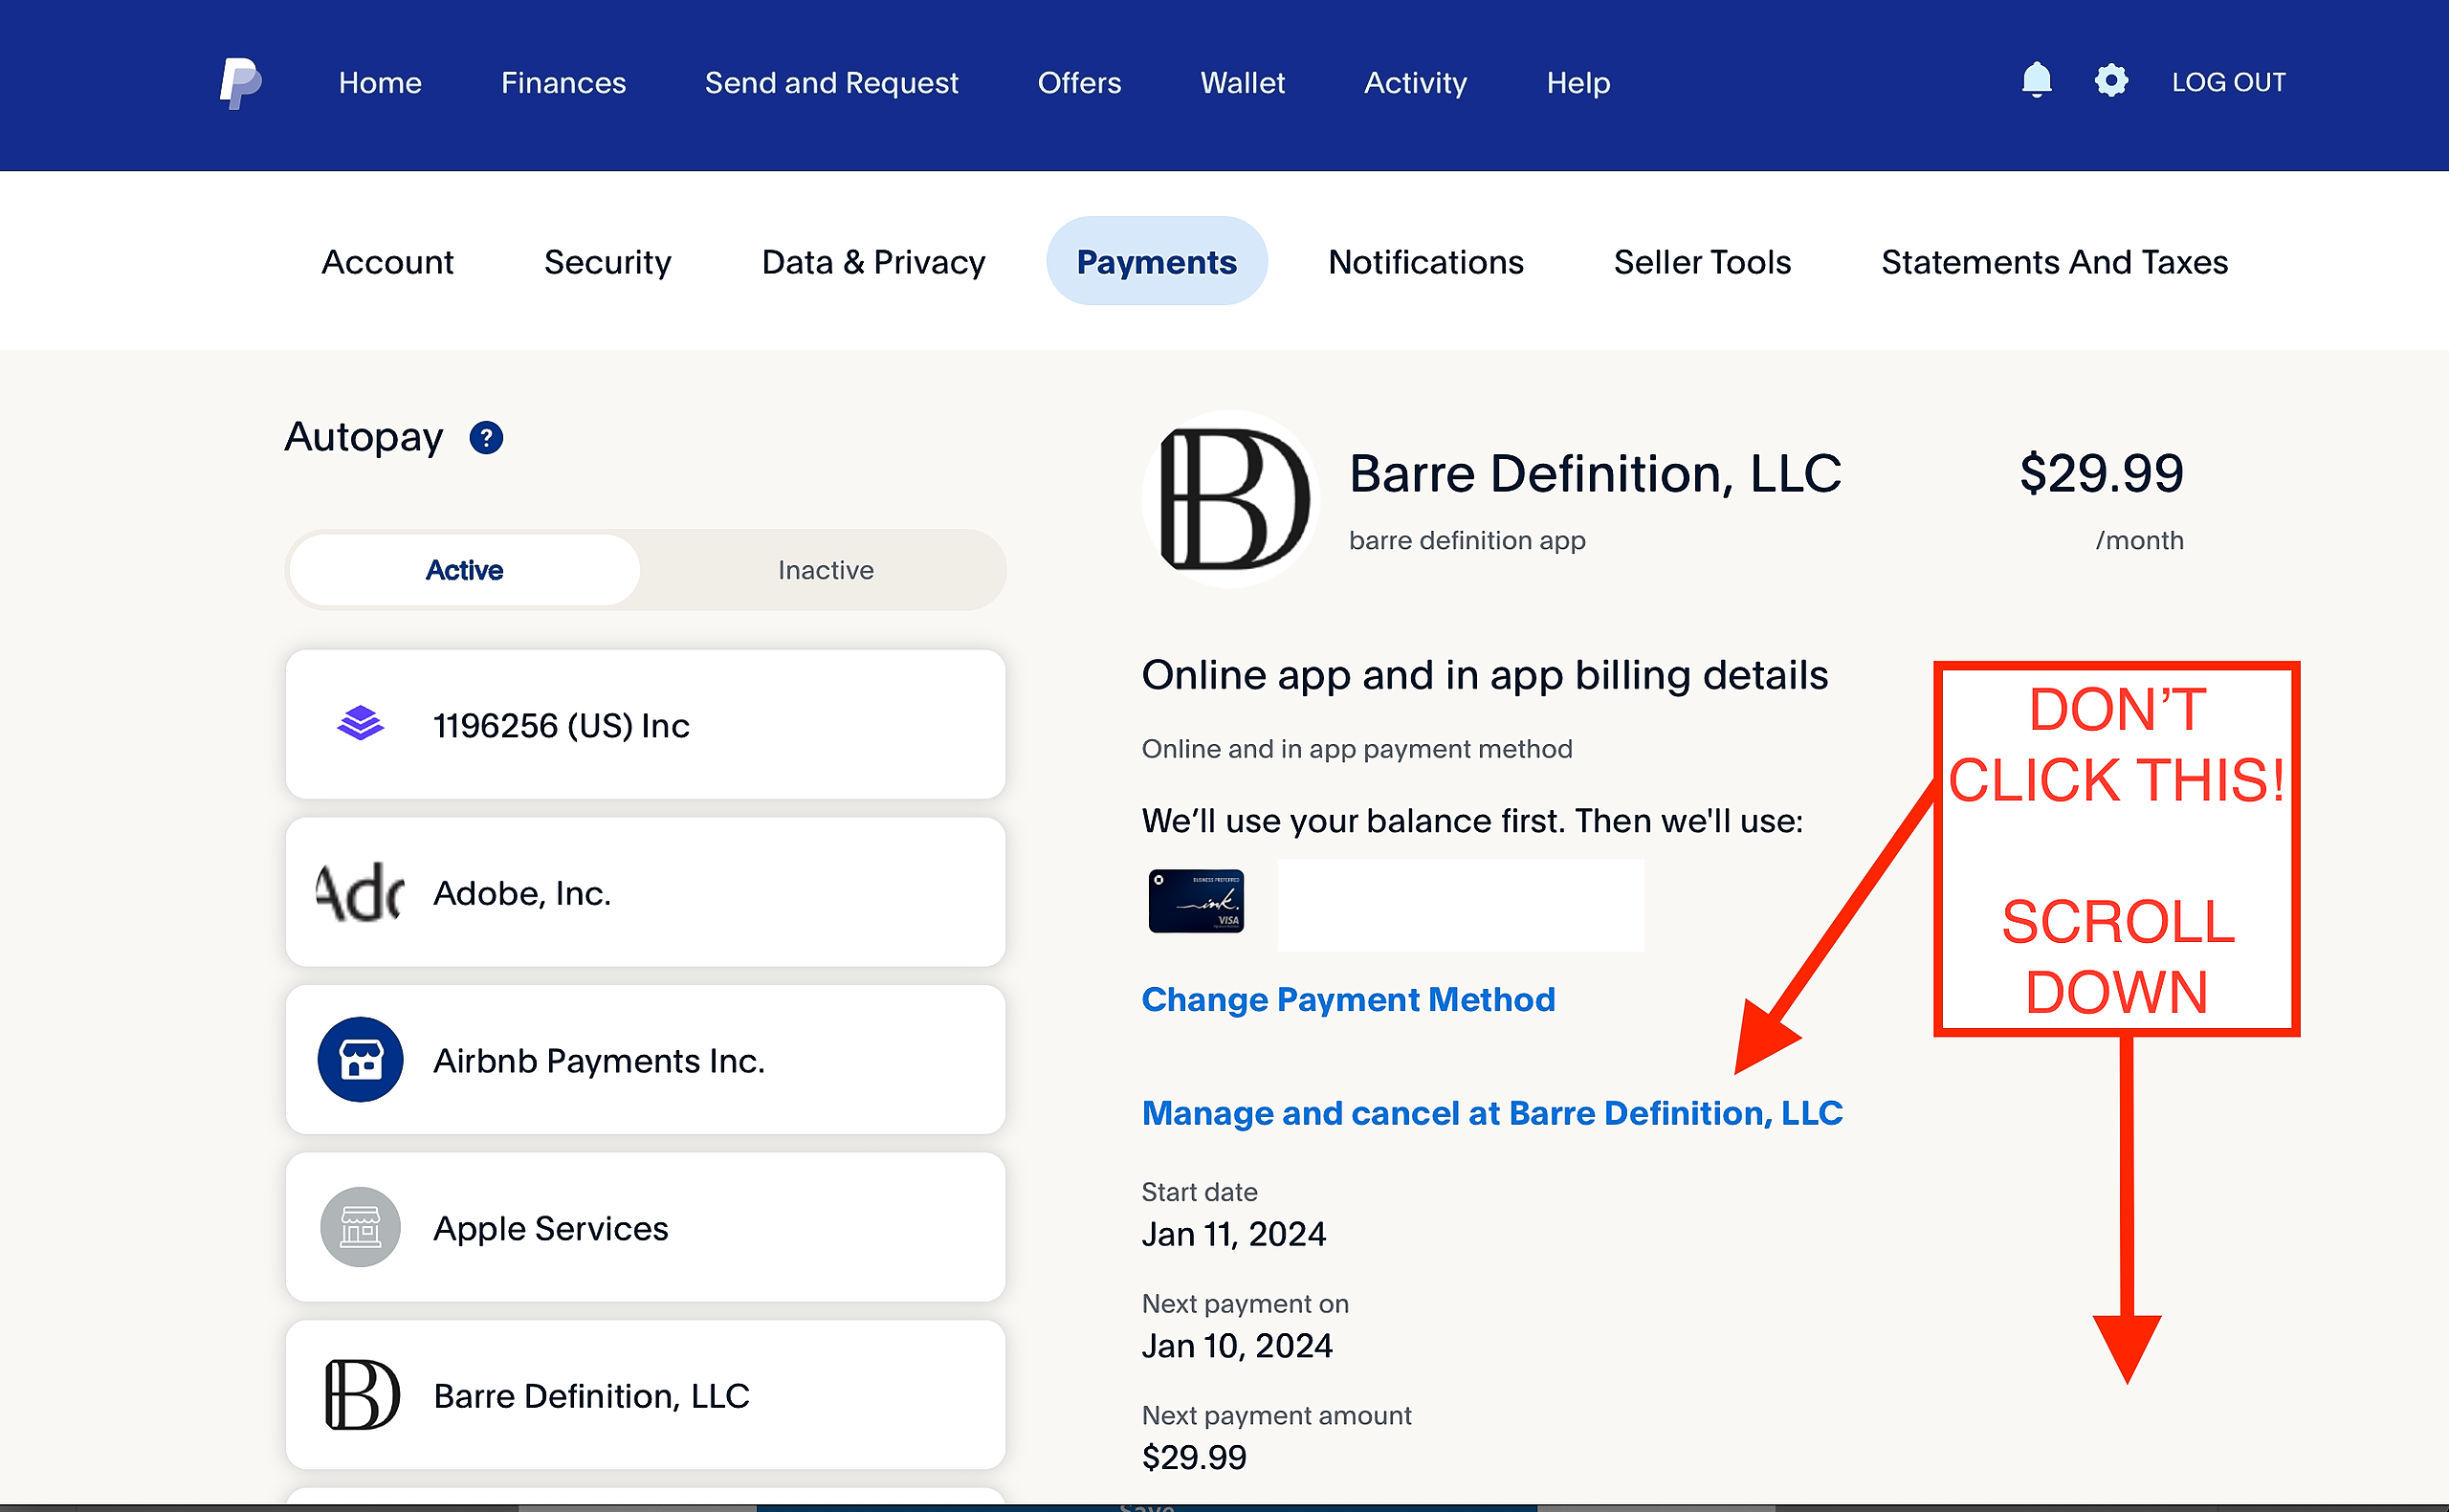Select the Active autopay toggle
2449x1512 pixels.
coord(464,570)
